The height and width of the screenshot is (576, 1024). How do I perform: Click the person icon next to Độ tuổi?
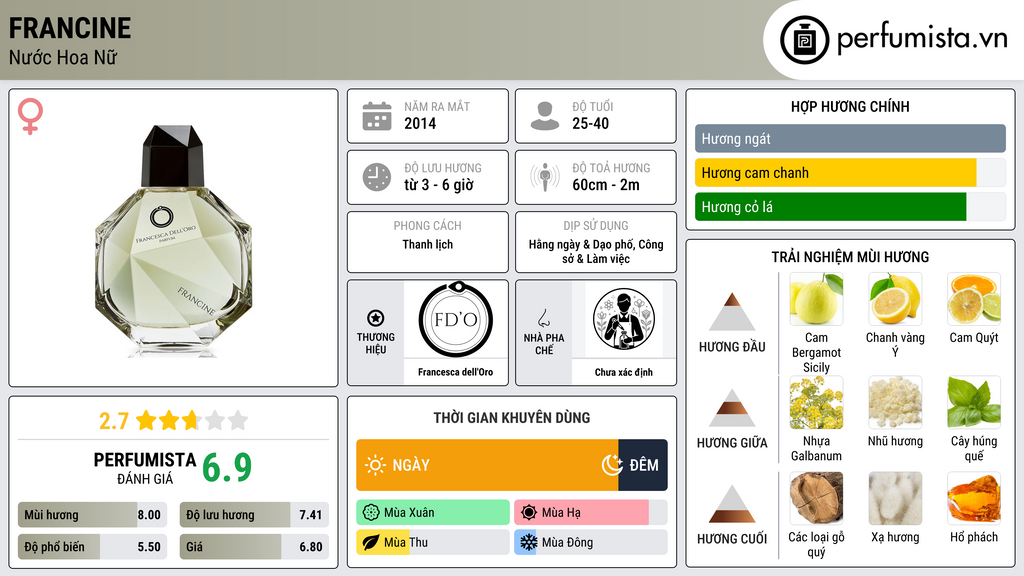click(x=545, y=116)
